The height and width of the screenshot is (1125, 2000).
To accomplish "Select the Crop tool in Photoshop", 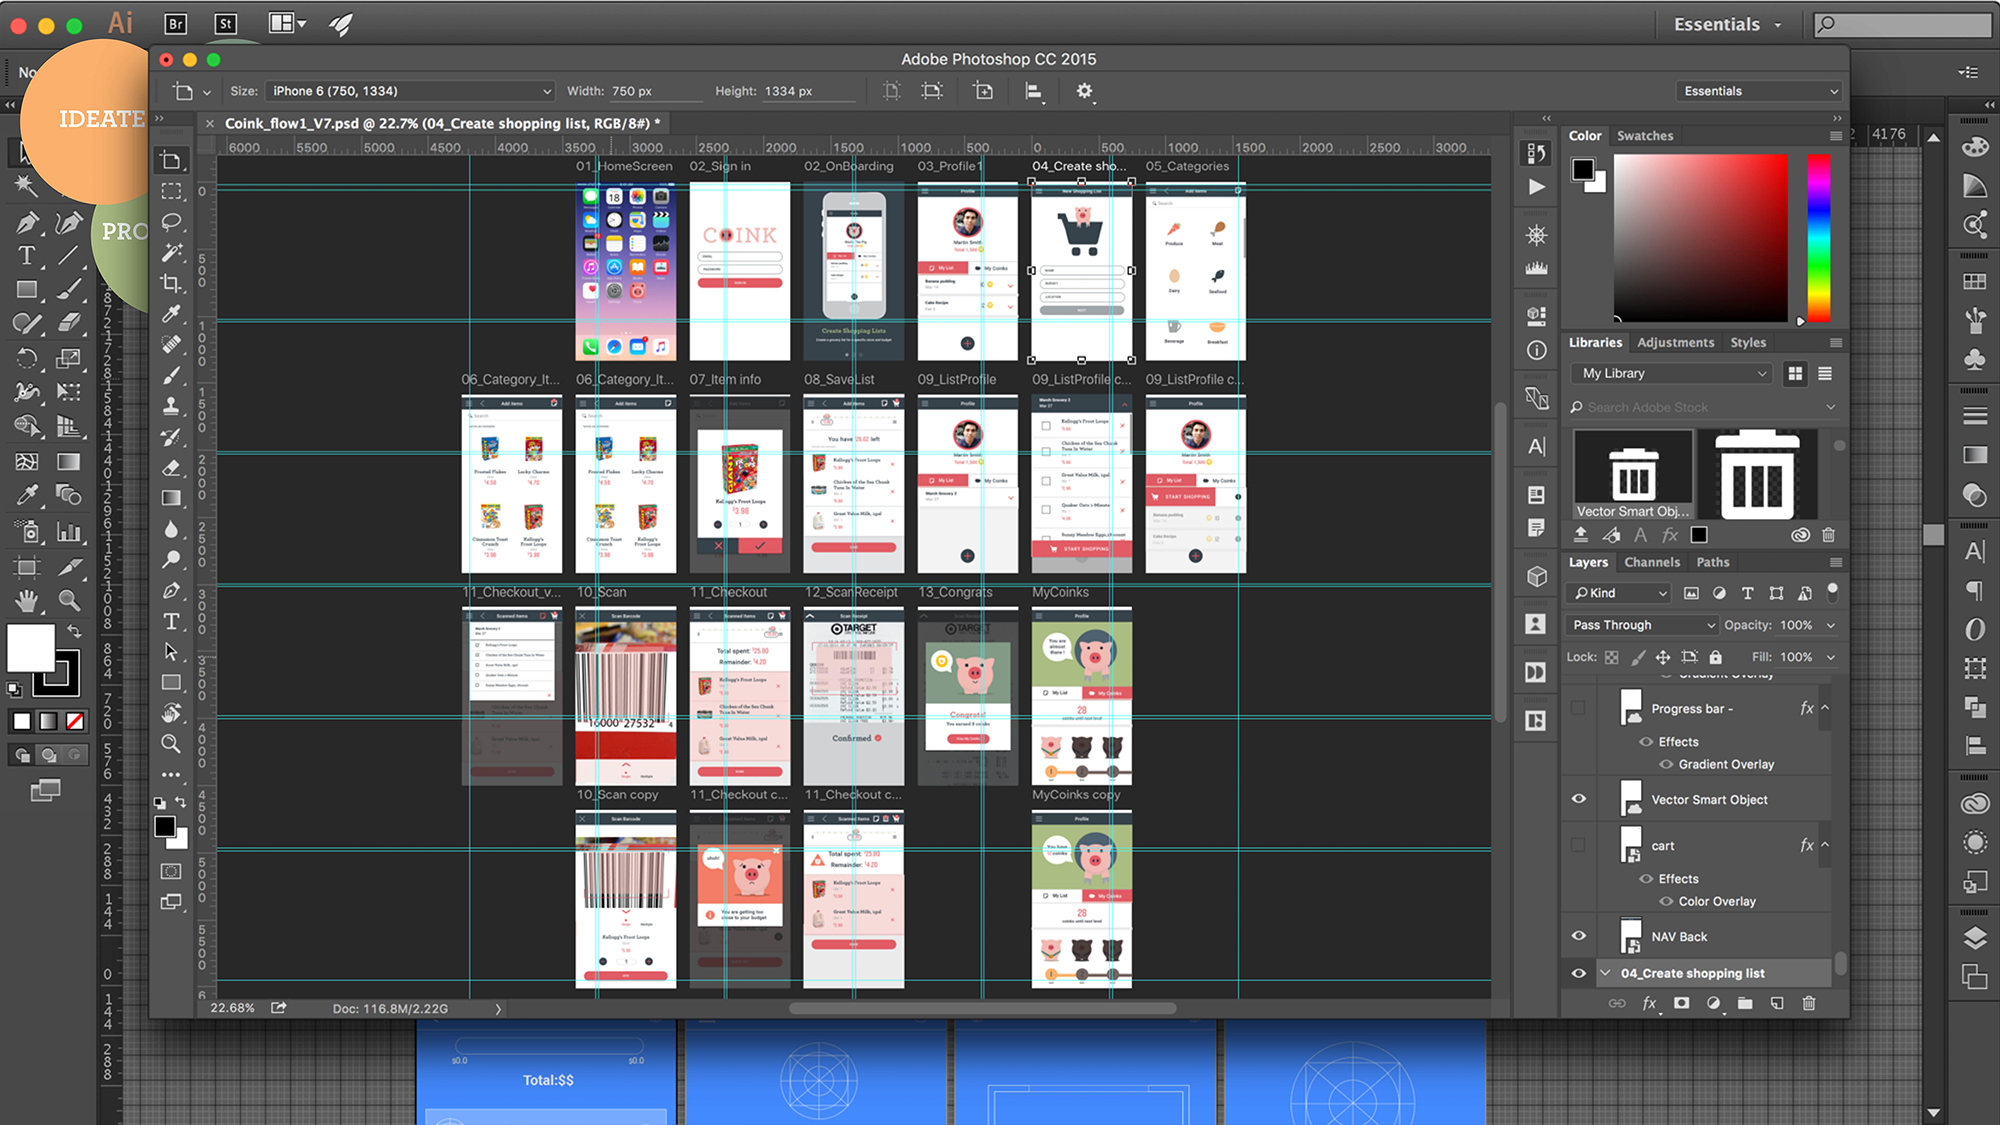I will (172, 283).
